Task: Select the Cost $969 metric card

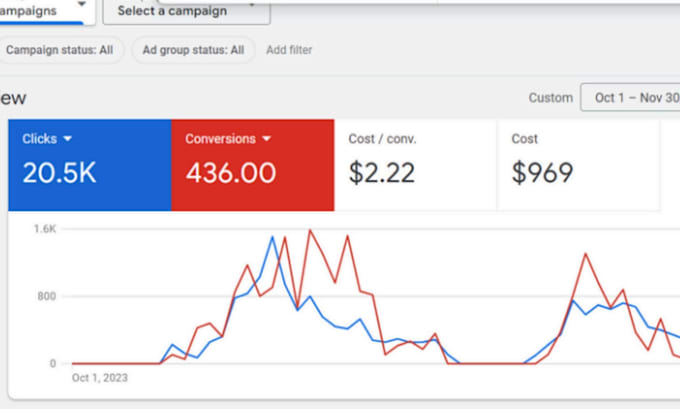Action: (x=579, y=165)
